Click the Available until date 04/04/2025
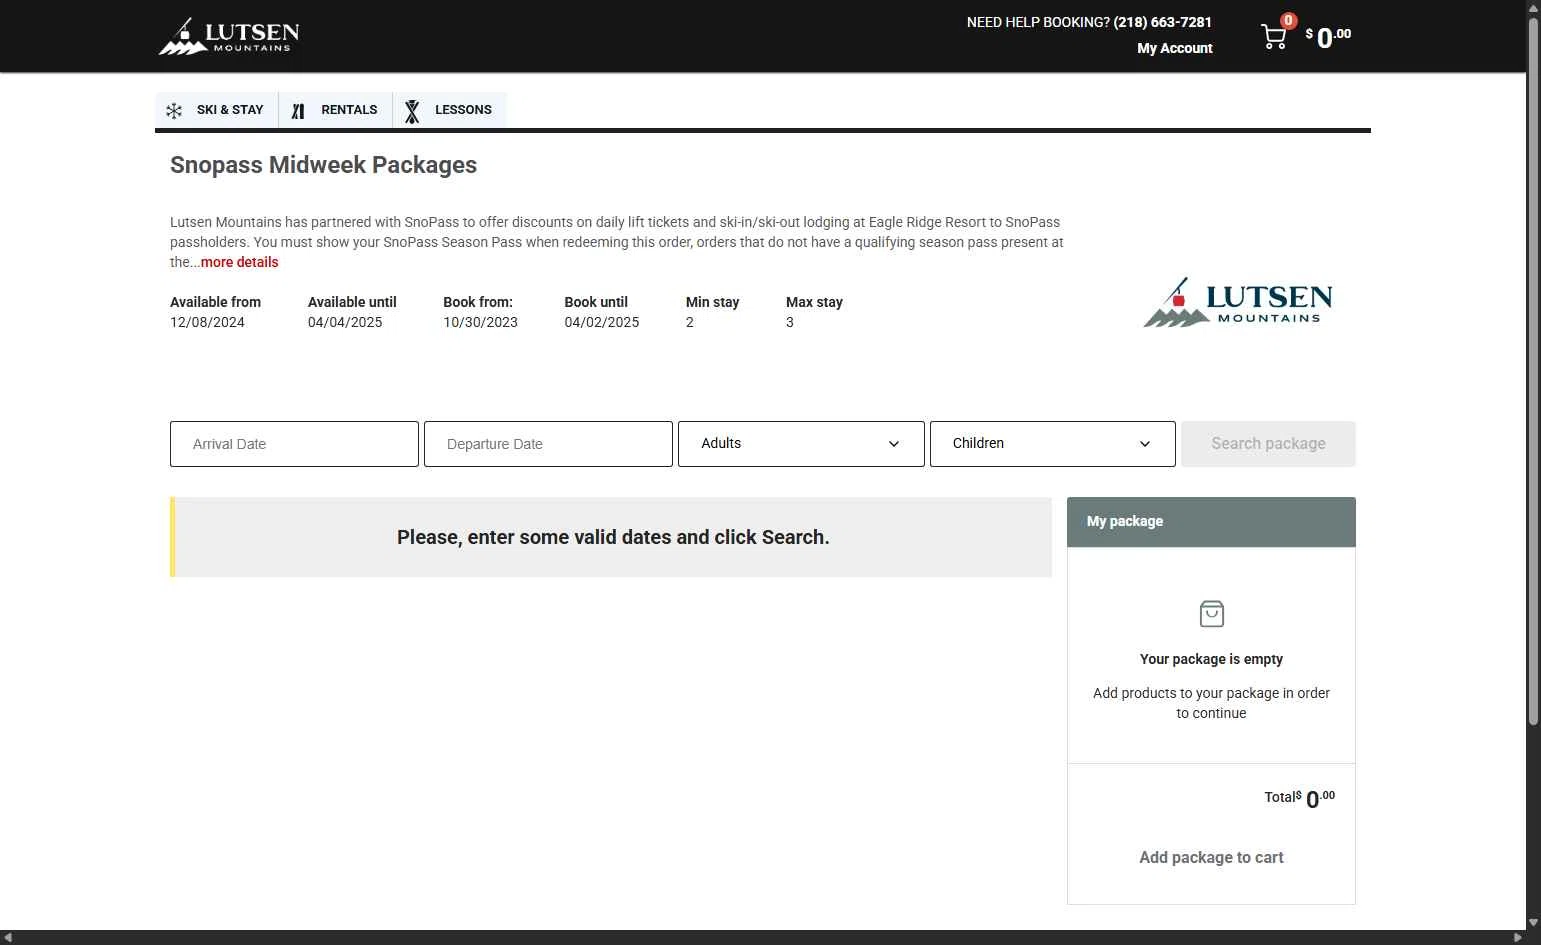This screenshot has width=1541, height=945. coord(345,322)
